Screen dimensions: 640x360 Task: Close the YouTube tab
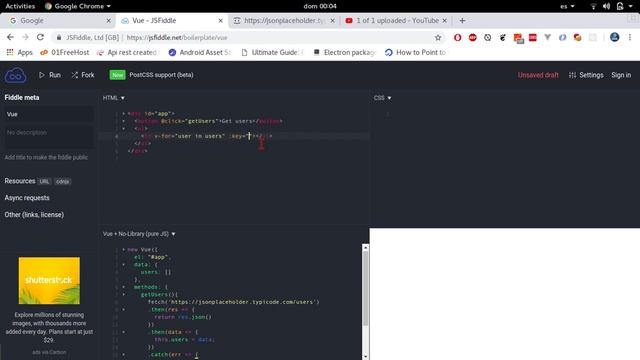coord(444,20)
